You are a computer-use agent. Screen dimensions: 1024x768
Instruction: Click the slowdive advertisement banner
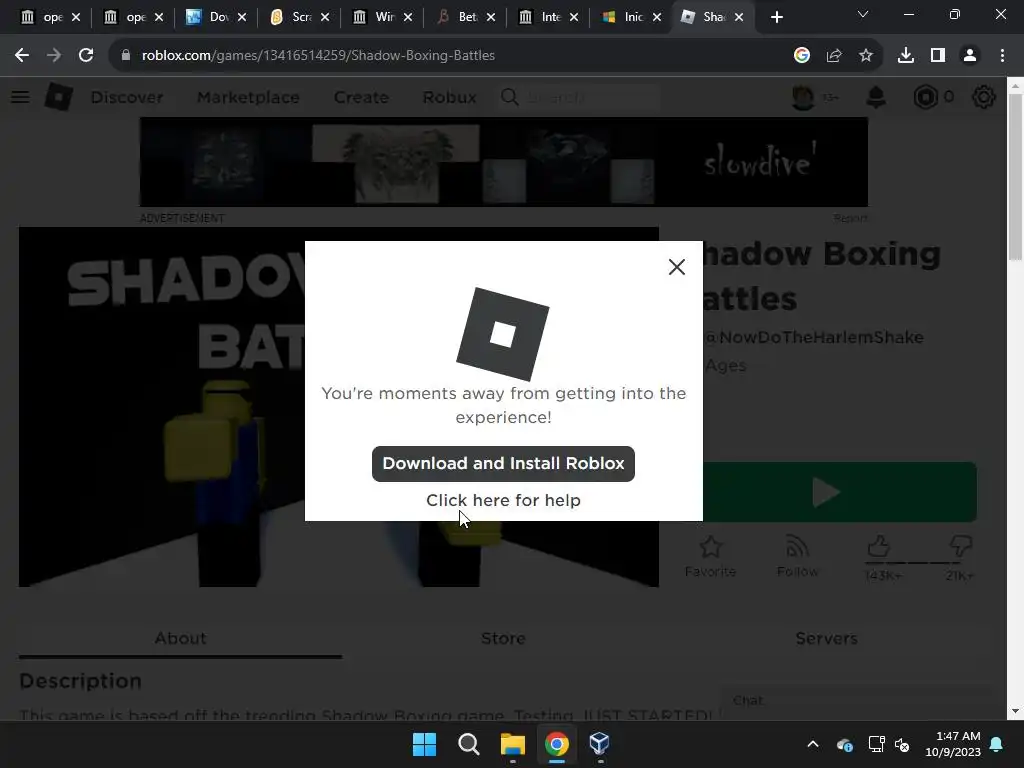pyautogui.click(x=504, y=162)
